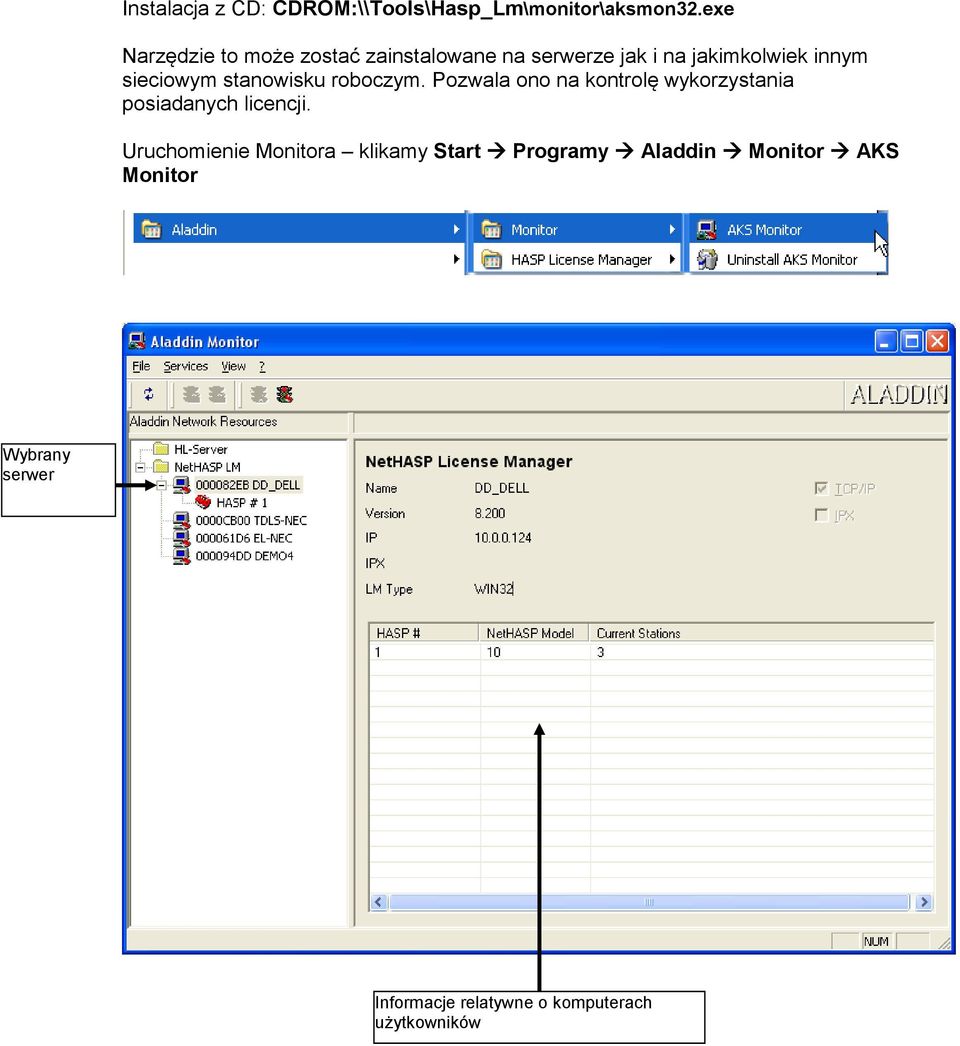Click the NetHASP Model column header
This screenshot has width=960, height=1046.
pyautogui.click(x=534, y=632)
